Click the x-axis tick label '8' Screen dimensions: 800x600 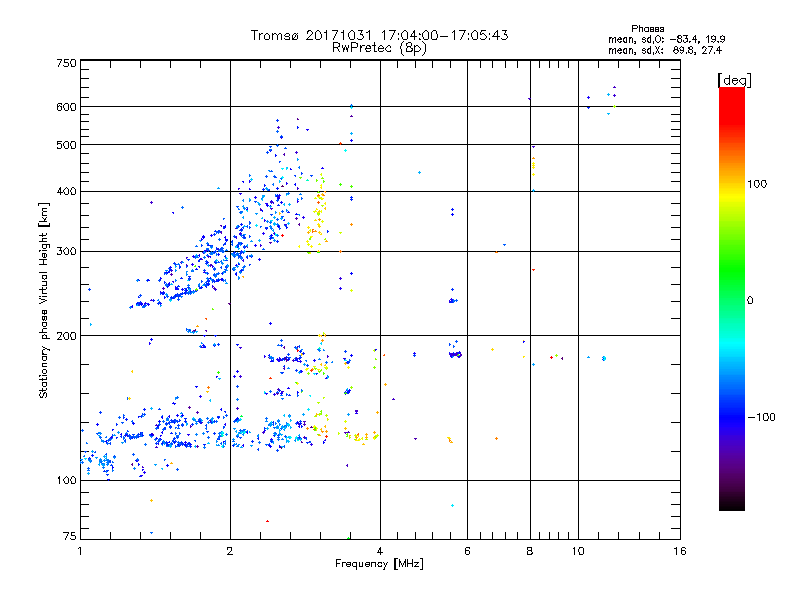(530, 551)
